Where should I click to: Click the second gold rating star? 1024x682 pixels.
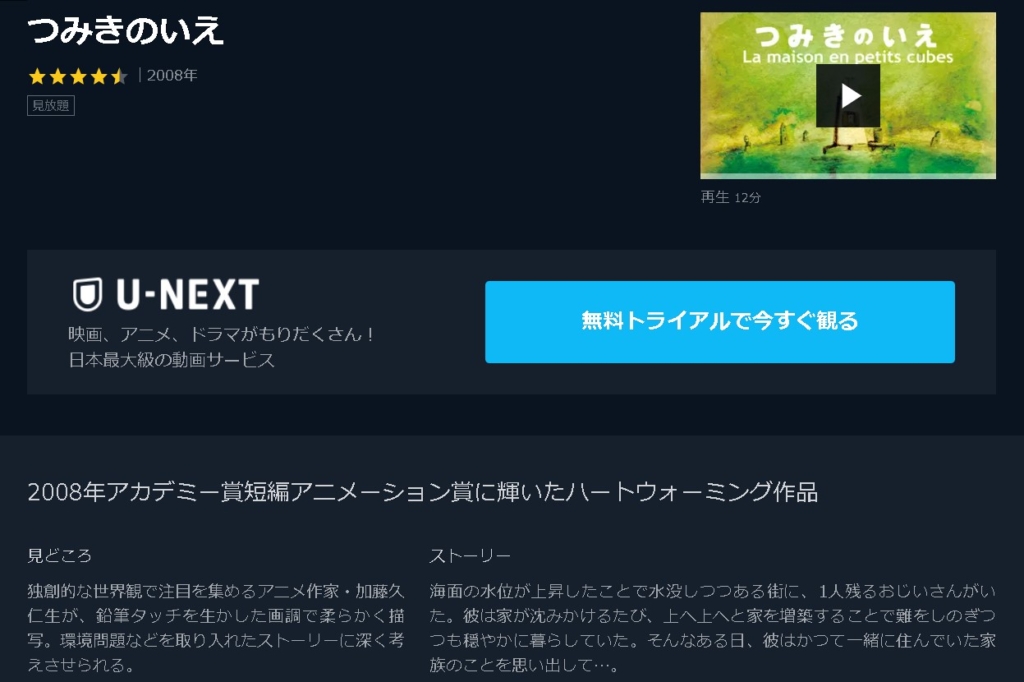point(57,76)
